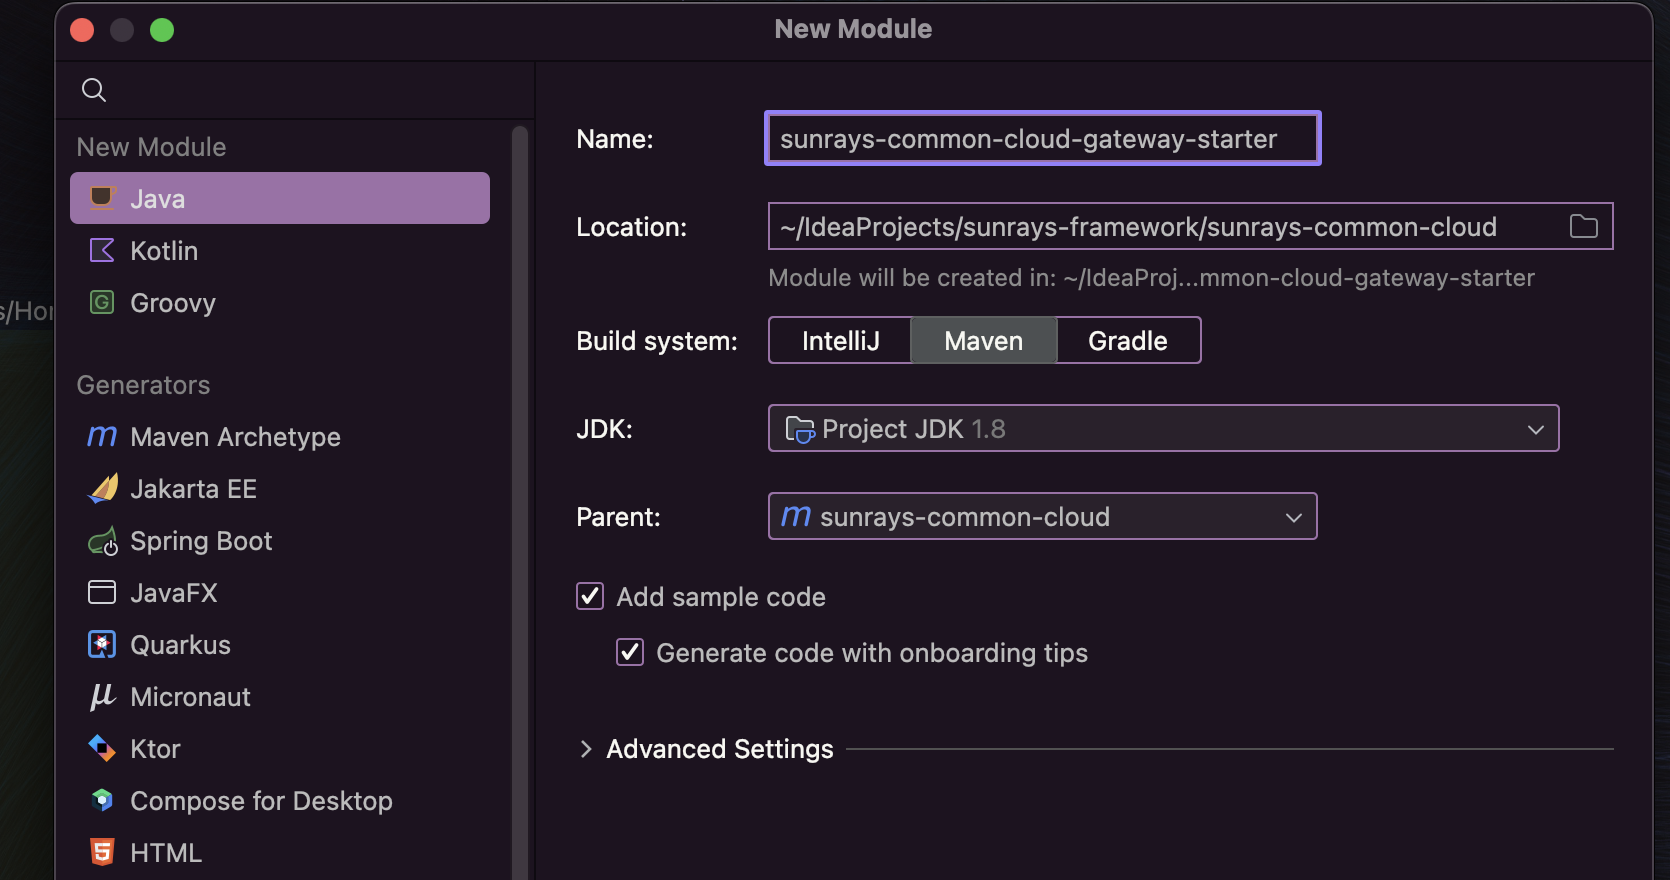This screenshot has height=880, width=1670.
Task: Click the Compose for Desktop icon
Action: [x=102, y=800]
